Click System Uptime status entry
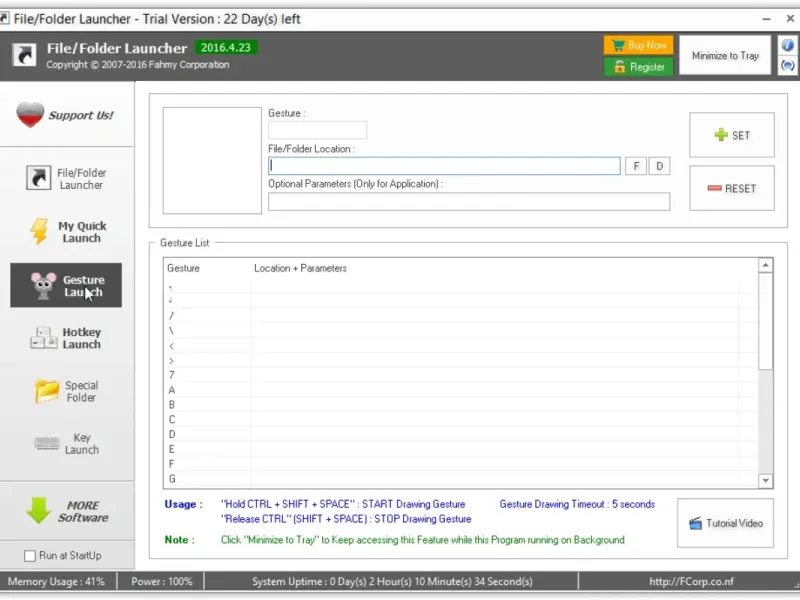The width and height of the screenshot is (800, 600). (392, 582)
